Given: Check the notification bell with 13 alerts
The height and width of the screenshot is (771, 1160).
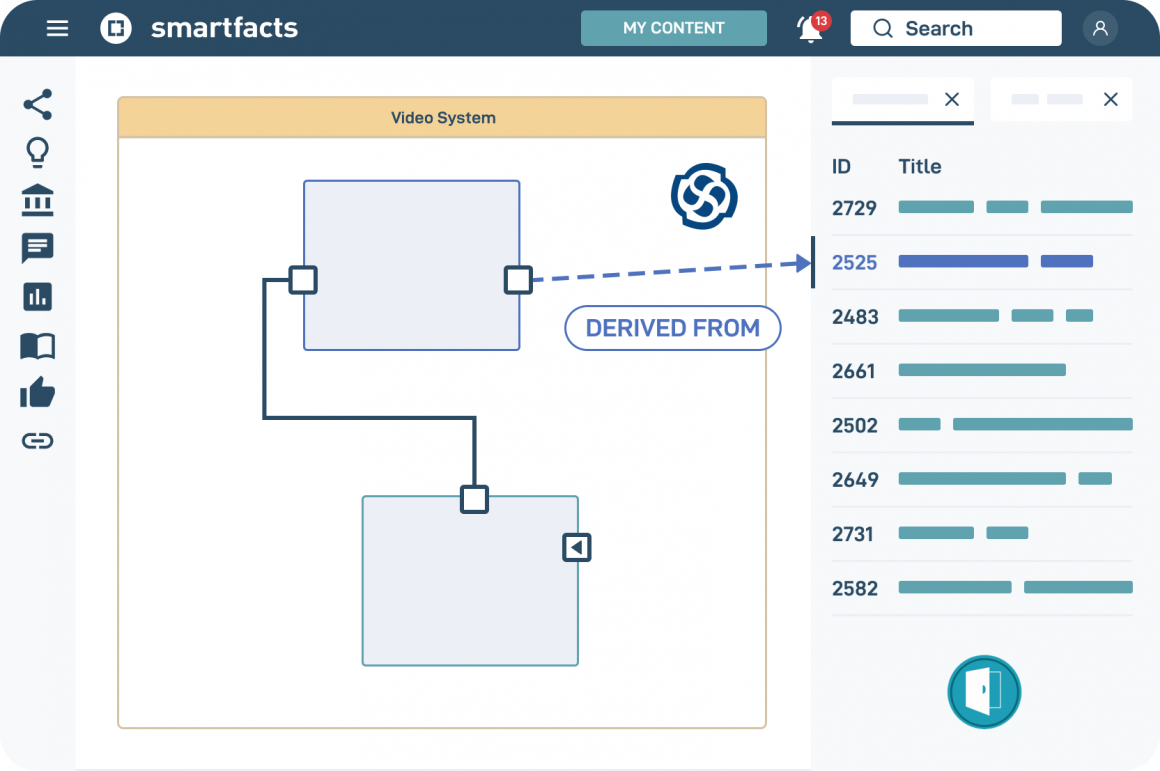Looking at the screenshot, I should [x=808, y=28].
